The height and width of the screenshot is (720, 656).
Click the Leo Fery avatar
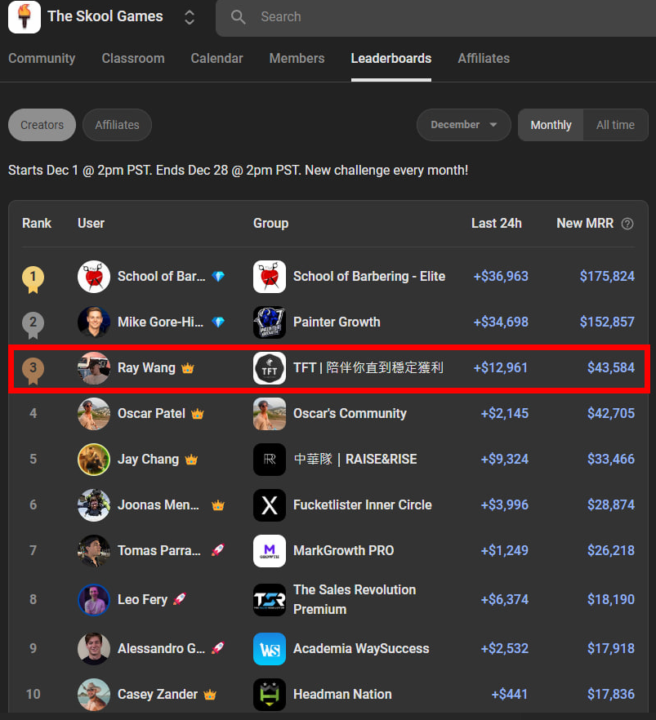click(94, 600)
